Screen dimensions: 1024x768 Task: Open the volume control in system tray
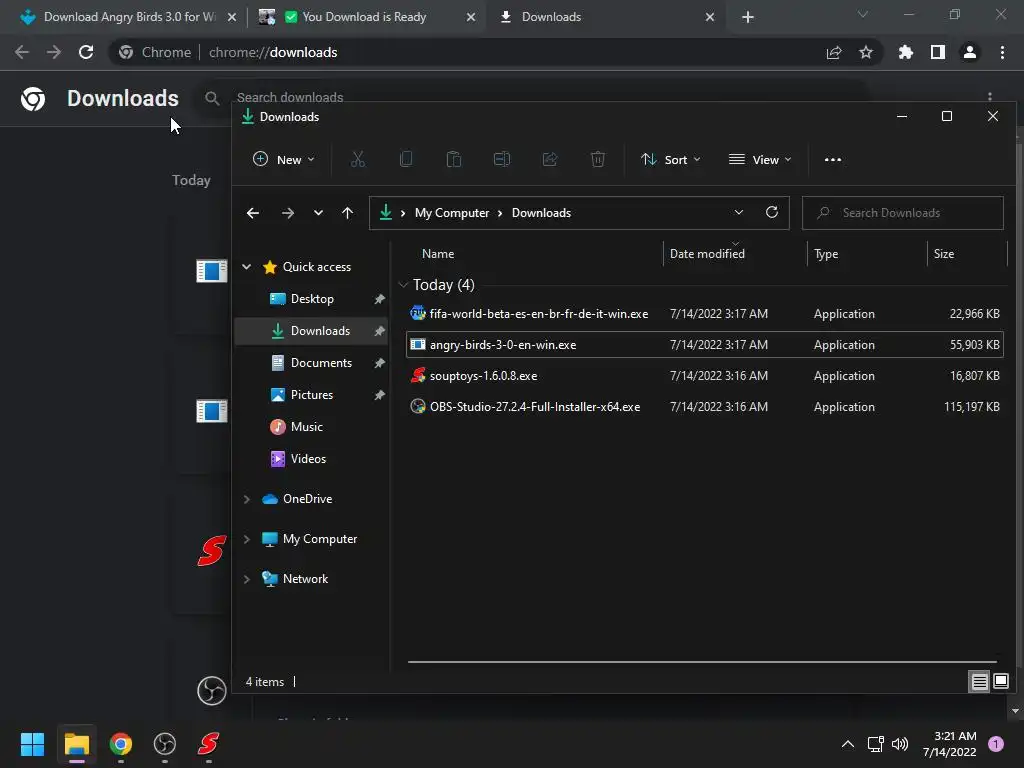coord(900,744)
